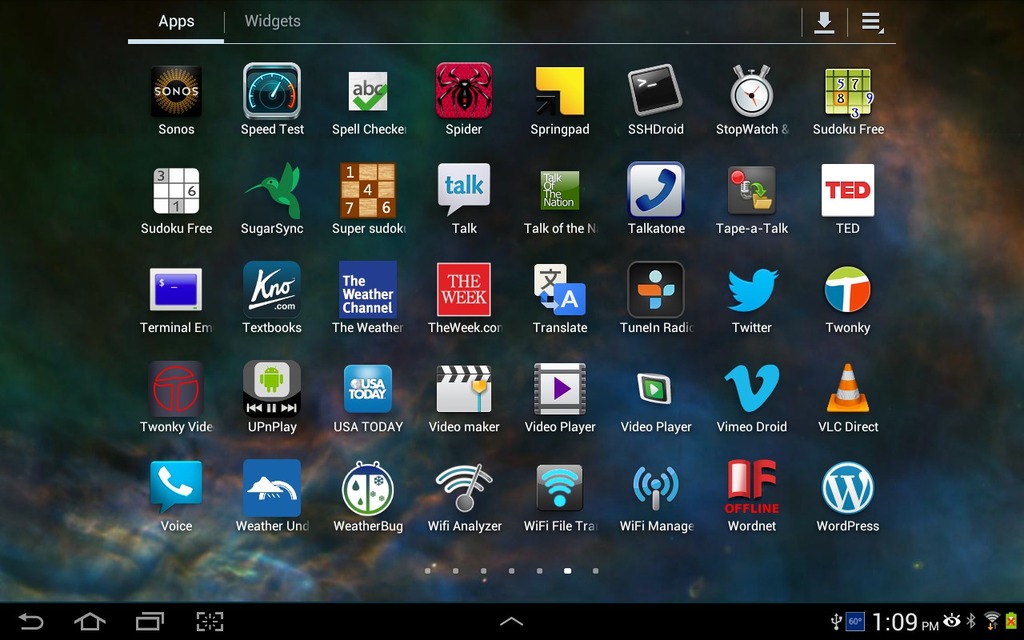The image size is (1024, 640).
Task: Tap the Home navigation button
Action: pos(90,621)
